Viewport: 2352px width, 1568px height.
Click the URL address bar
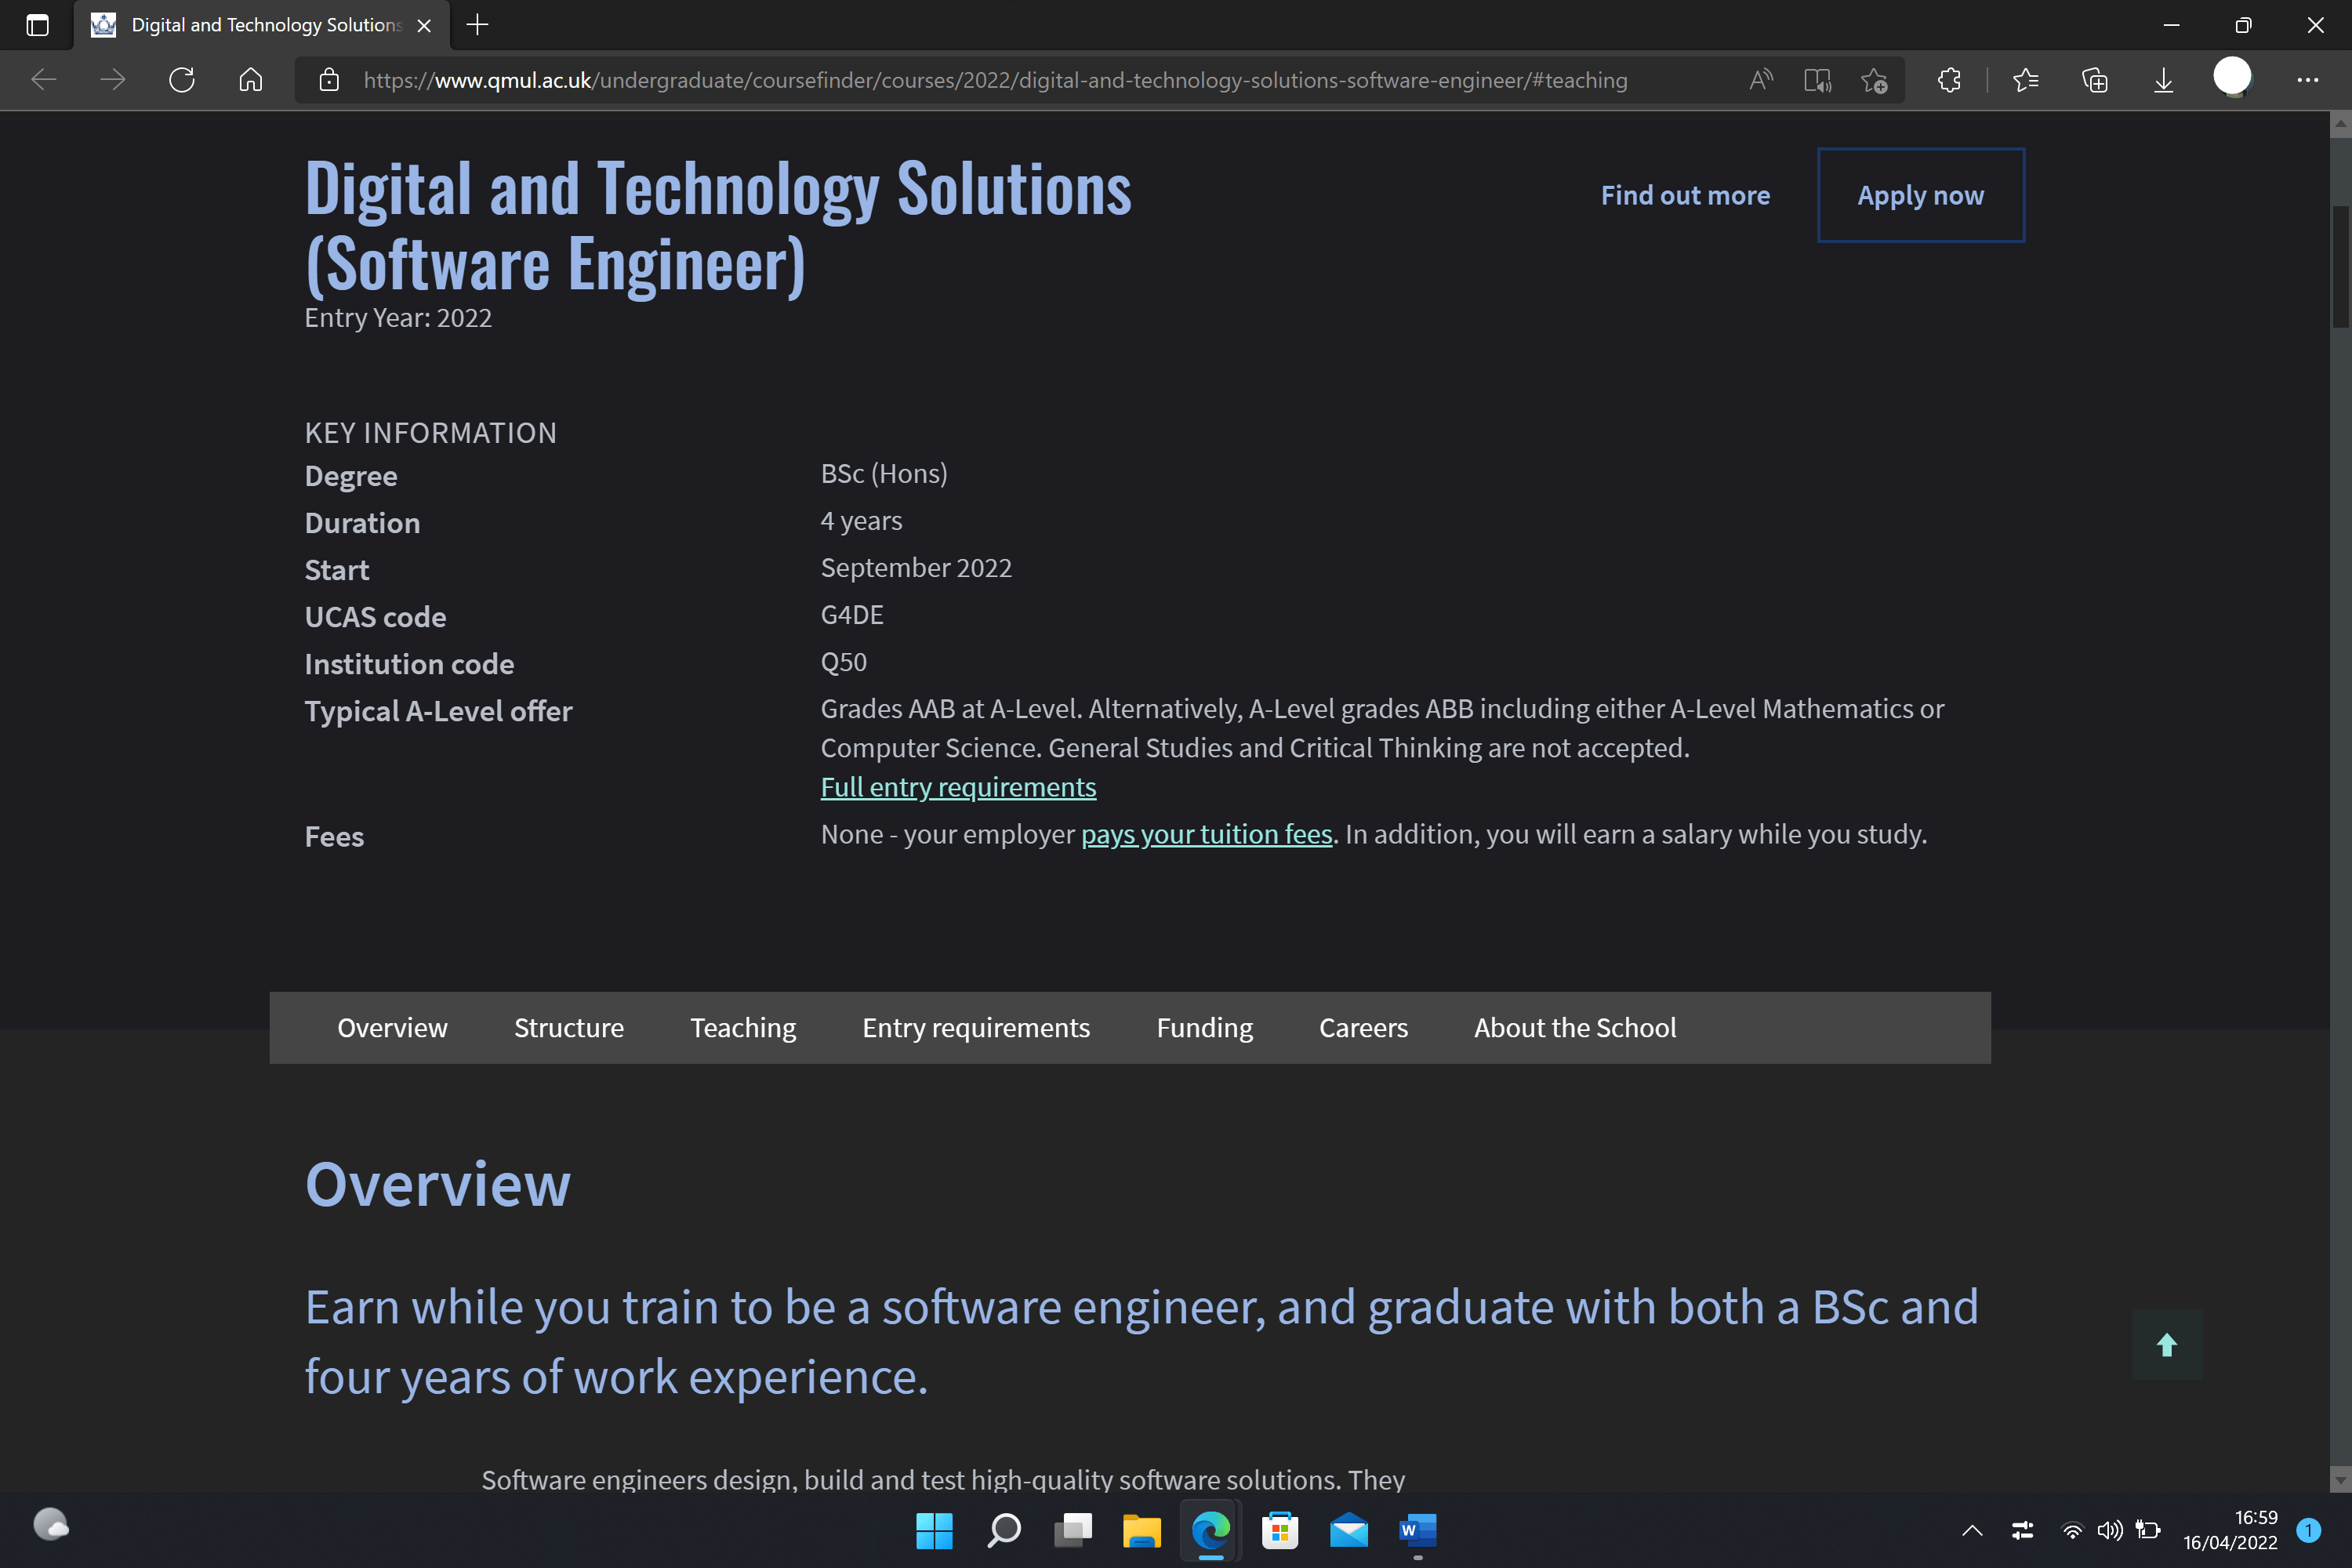click(995, 80)
